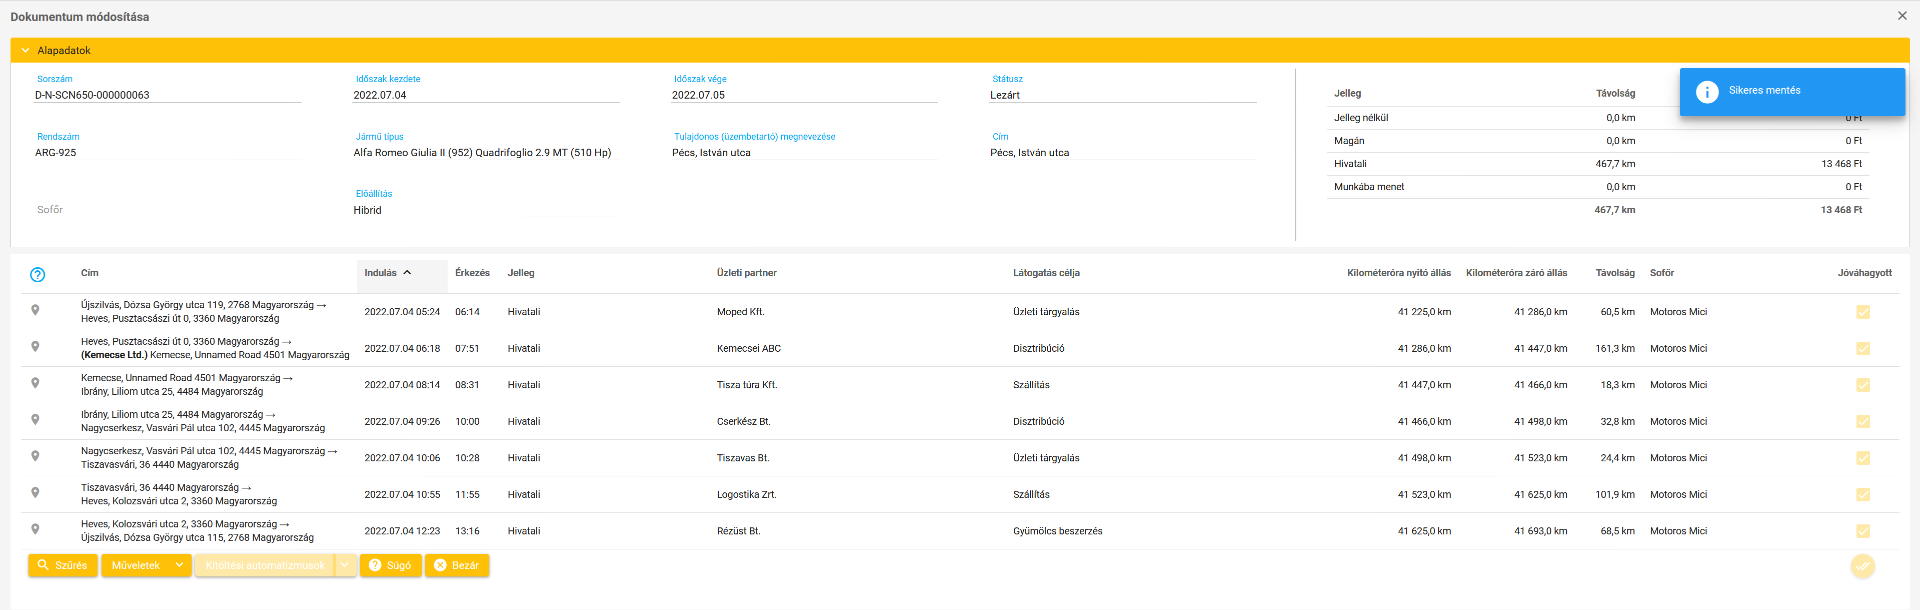
Task: Click the Státusz field showing Lezárt
Action: click(x=1123, y=95)
